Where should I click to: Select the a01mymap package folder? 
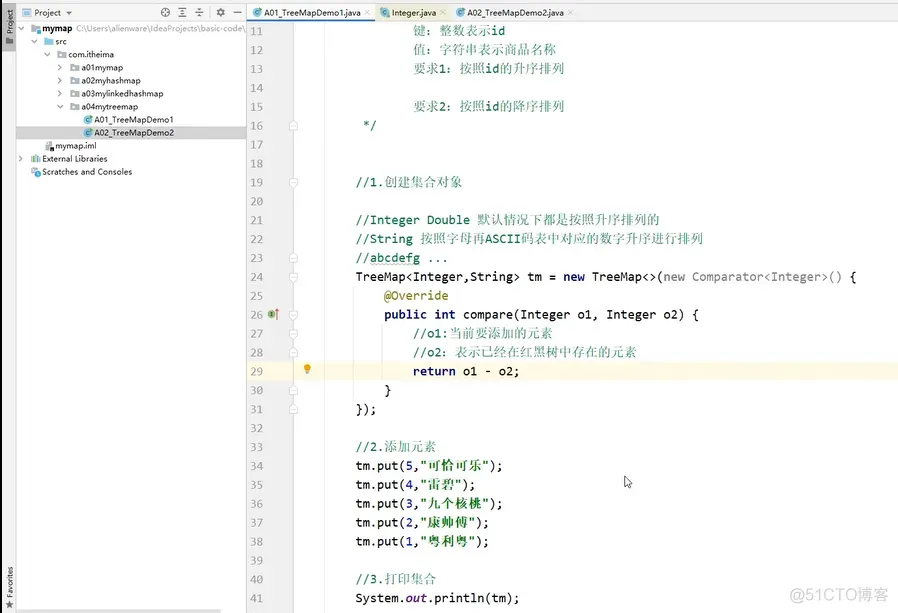[x=102, y=68]
